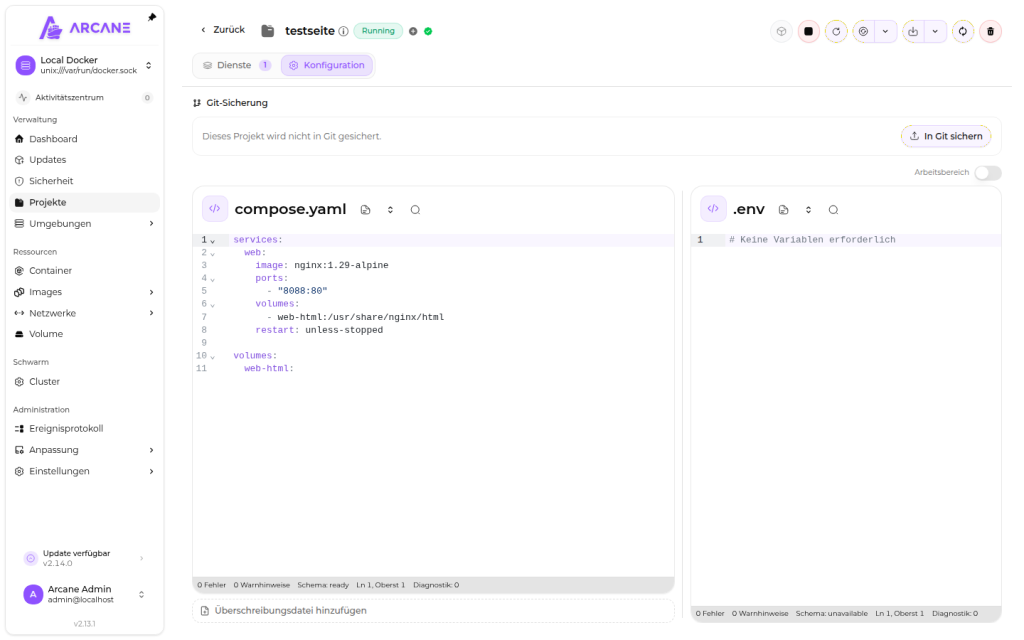Go back with the Zurück link
1024x640 pixels.
(223, 30)
